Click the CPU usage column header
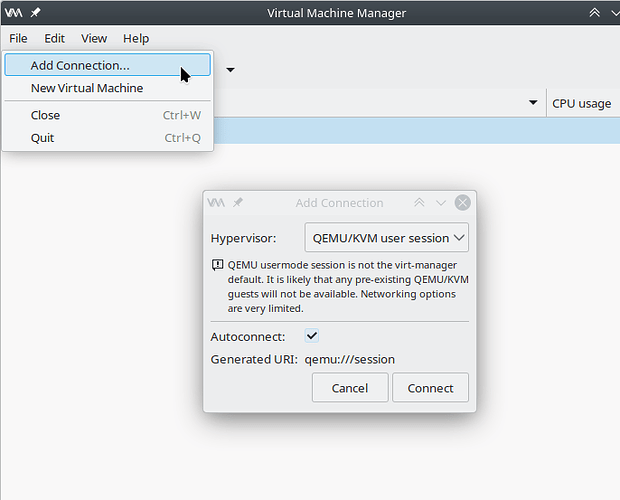This screenshot has height=500, width=620. coord(582,103)
